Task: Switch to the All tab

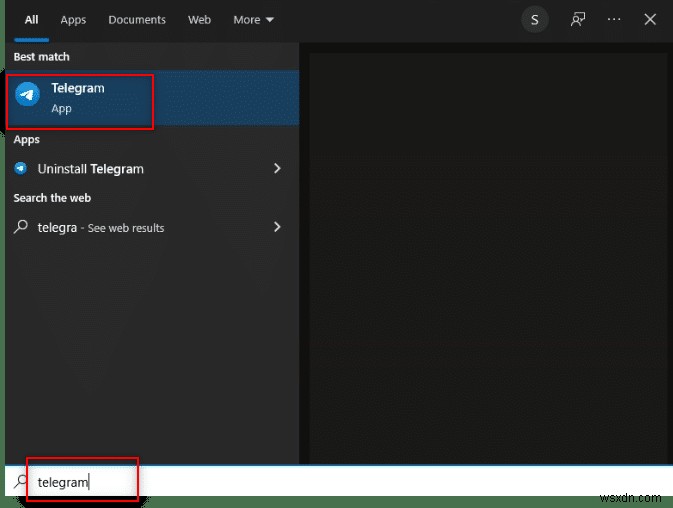Action: click(x=31, y=20)
